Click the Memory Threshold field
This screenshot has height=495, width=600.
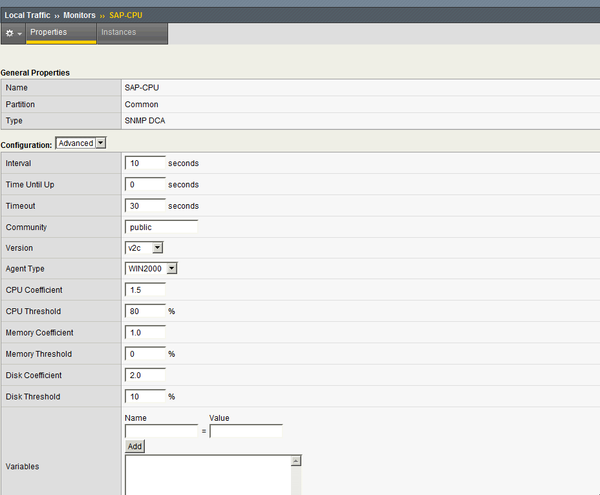coord(145,354)
